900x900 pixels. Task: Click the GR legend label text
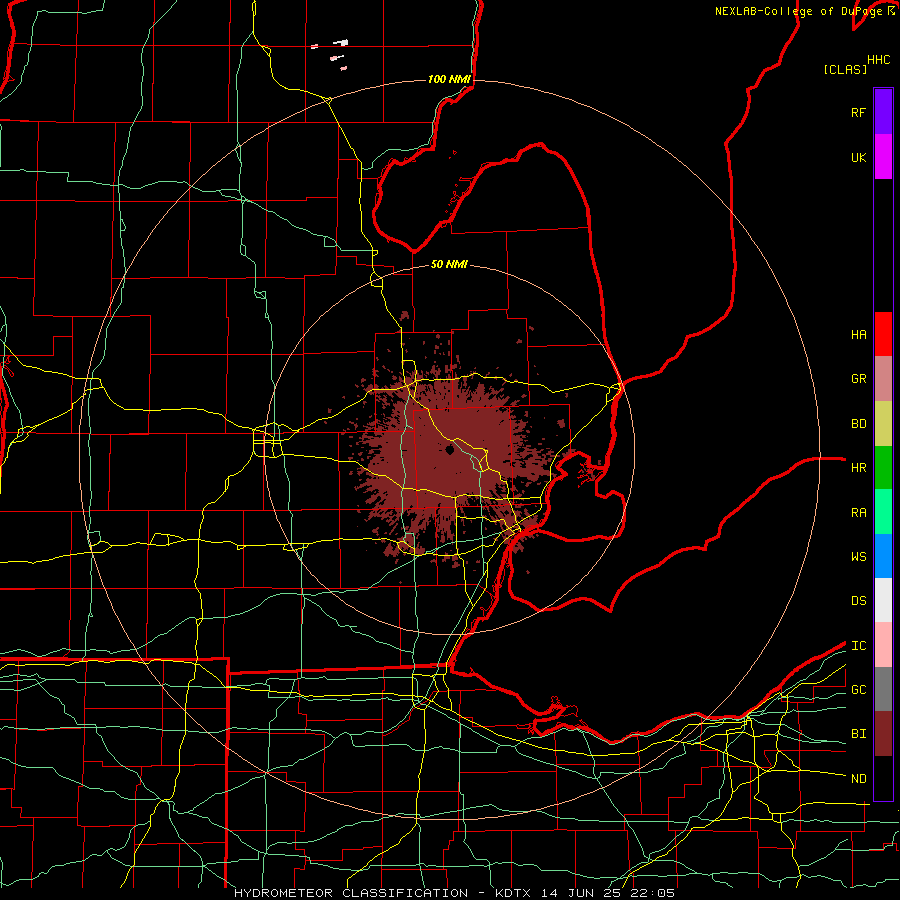(x=859, y=379)
